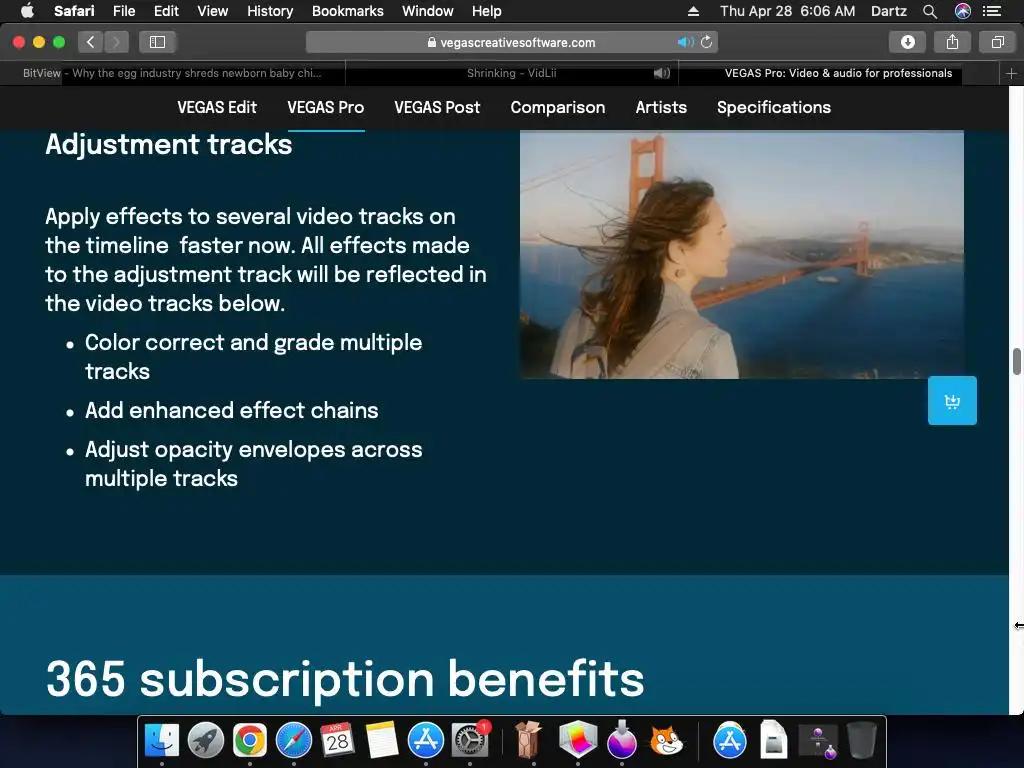
Task: Mute the Shrinking - VidLii tab speaker
Action: click(x=662, y=73)
